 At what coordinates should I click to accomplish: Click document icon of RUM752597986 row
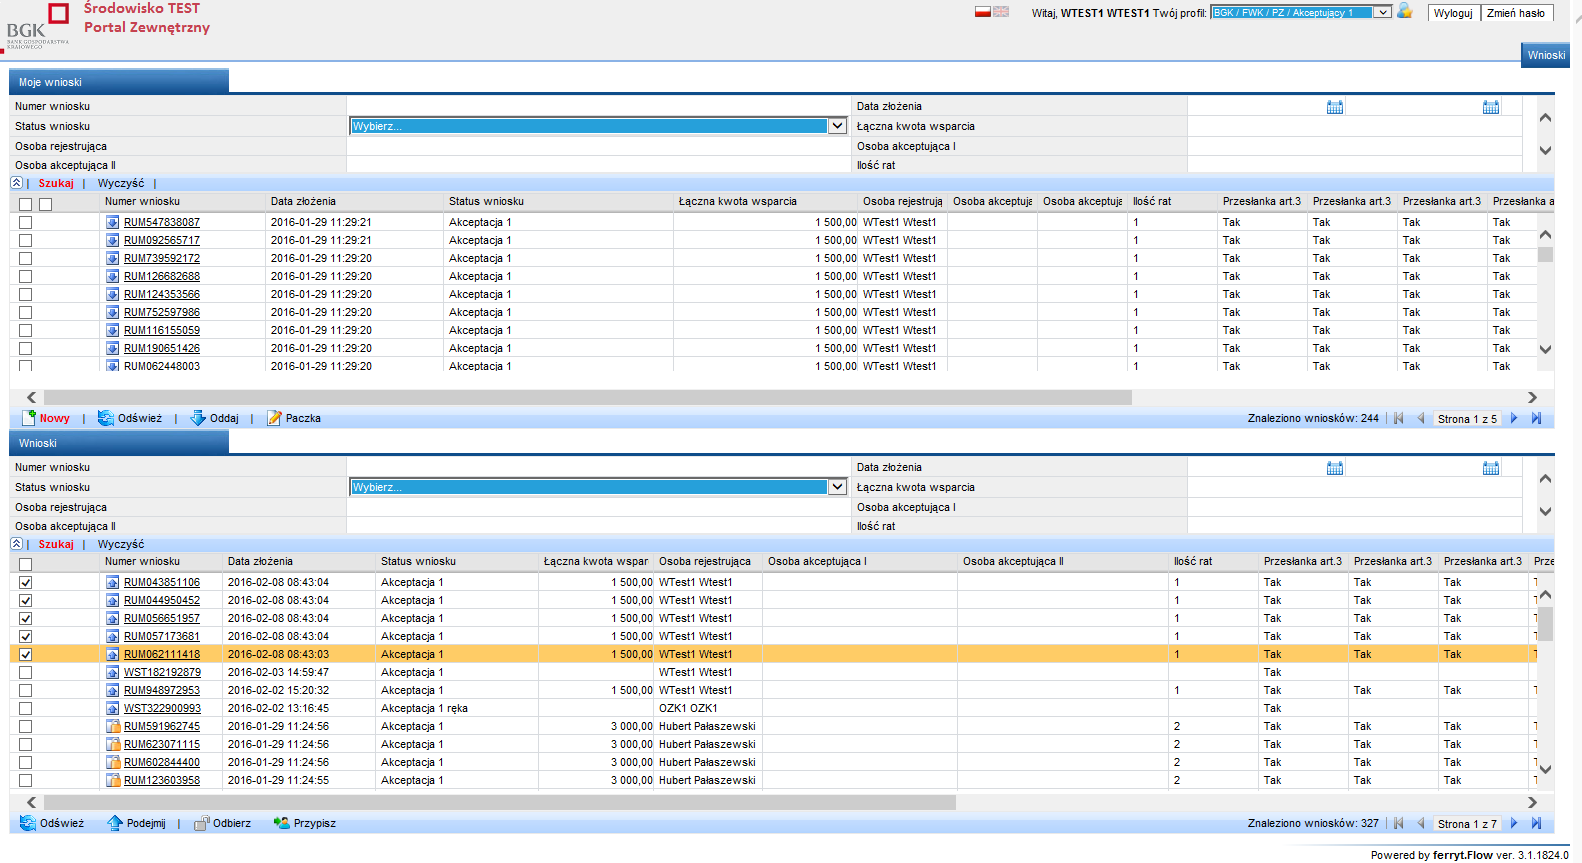[113, 312]
